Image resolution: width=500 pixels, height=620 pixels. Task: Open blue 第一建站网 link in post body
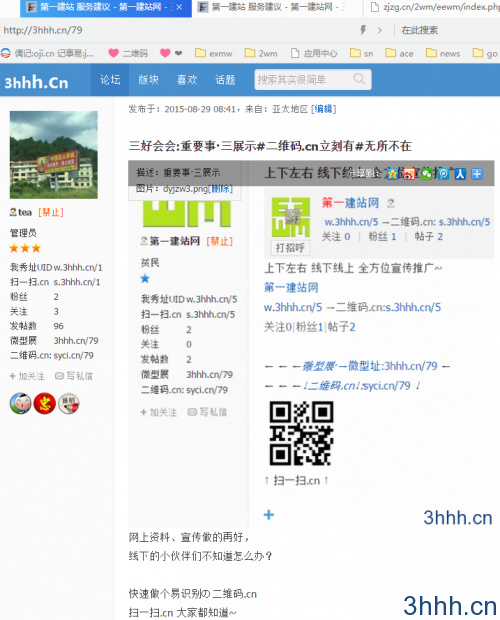[x=291, y=287]
